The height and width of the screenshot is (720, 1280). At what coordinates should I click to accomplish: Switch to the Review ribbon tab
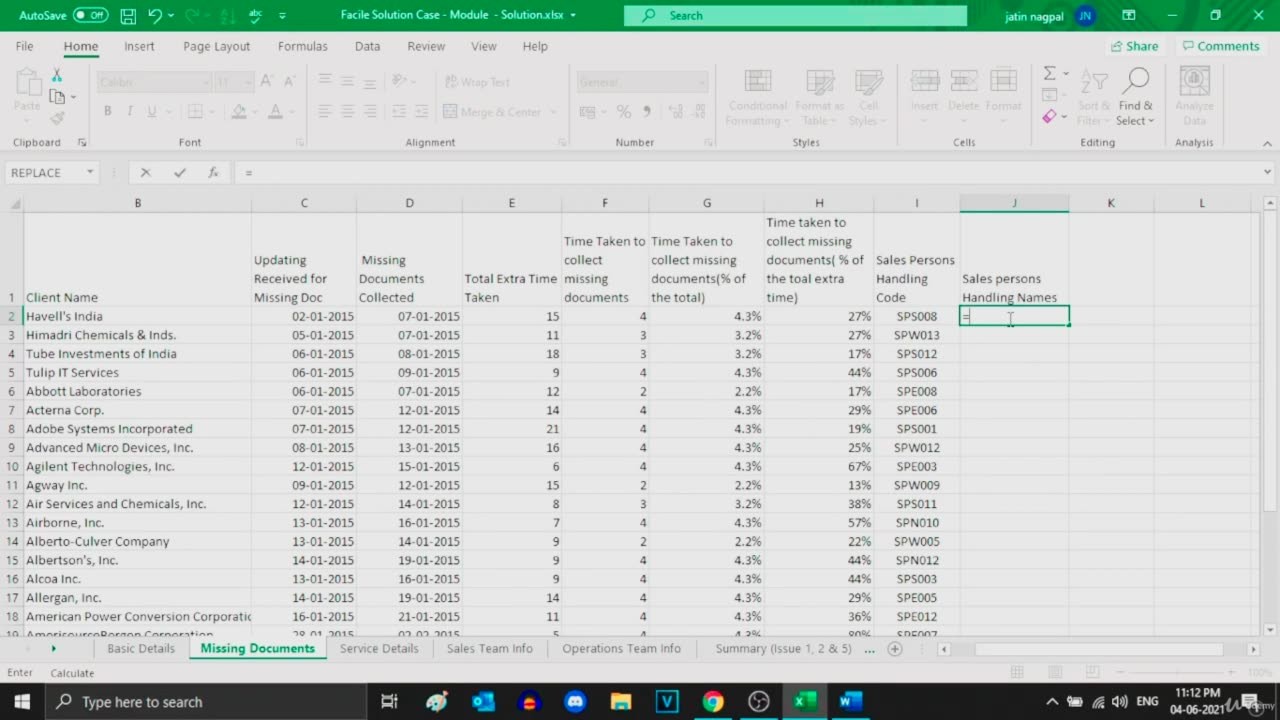tap(426, 46)
